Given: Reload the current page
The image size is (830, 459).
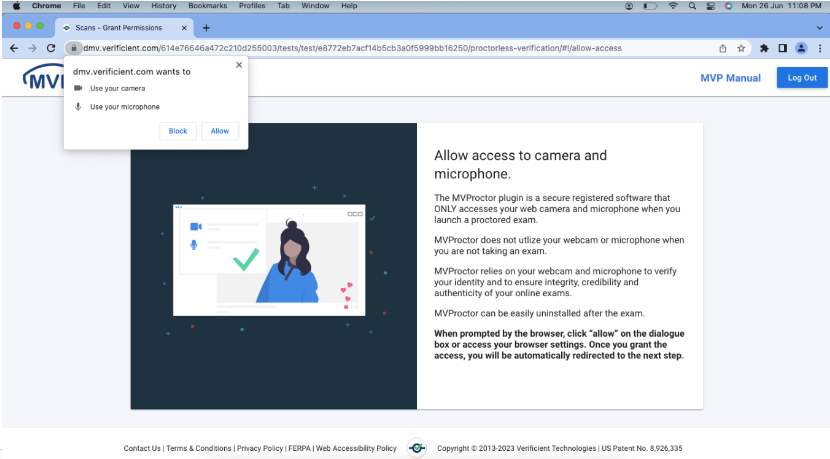Looking at the screenshot, I should [51, 48].
